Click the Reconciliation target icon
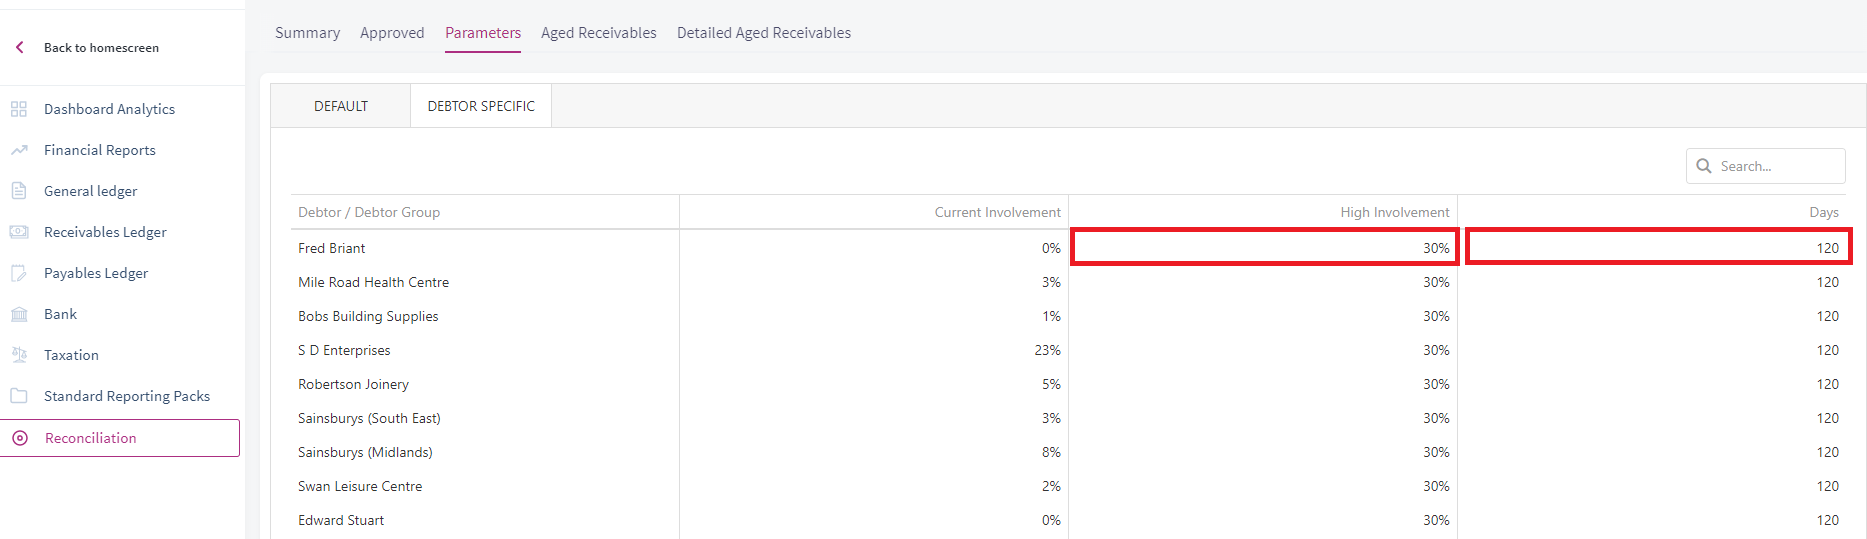Screen dimensions: 1867x539 click(20, 438)
